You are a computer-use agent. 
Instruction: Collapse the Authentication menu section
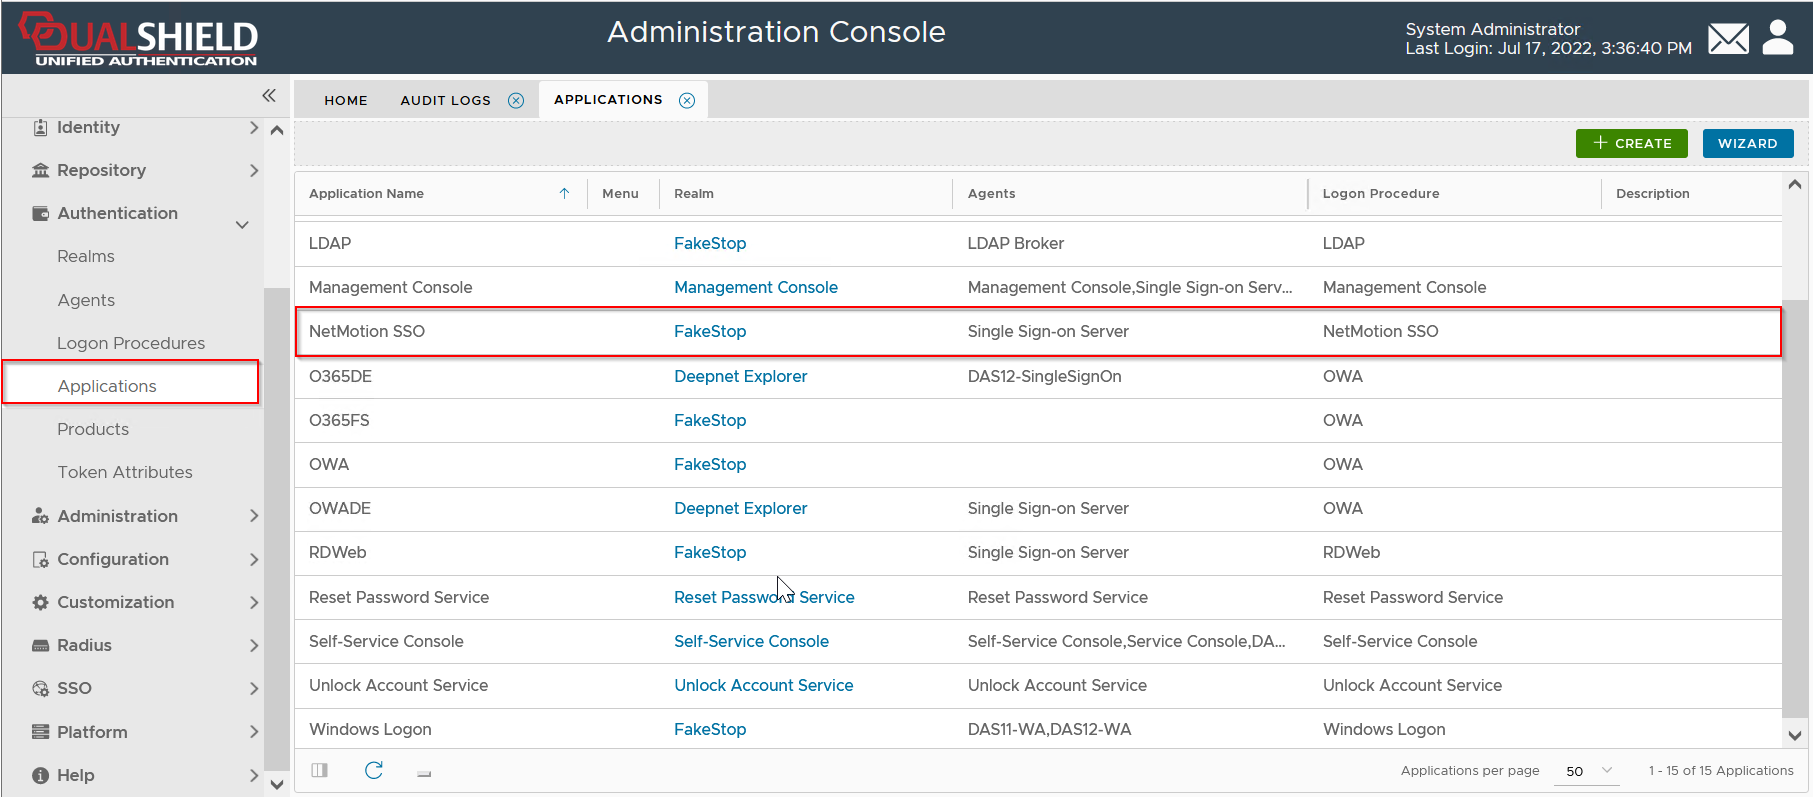242,224
